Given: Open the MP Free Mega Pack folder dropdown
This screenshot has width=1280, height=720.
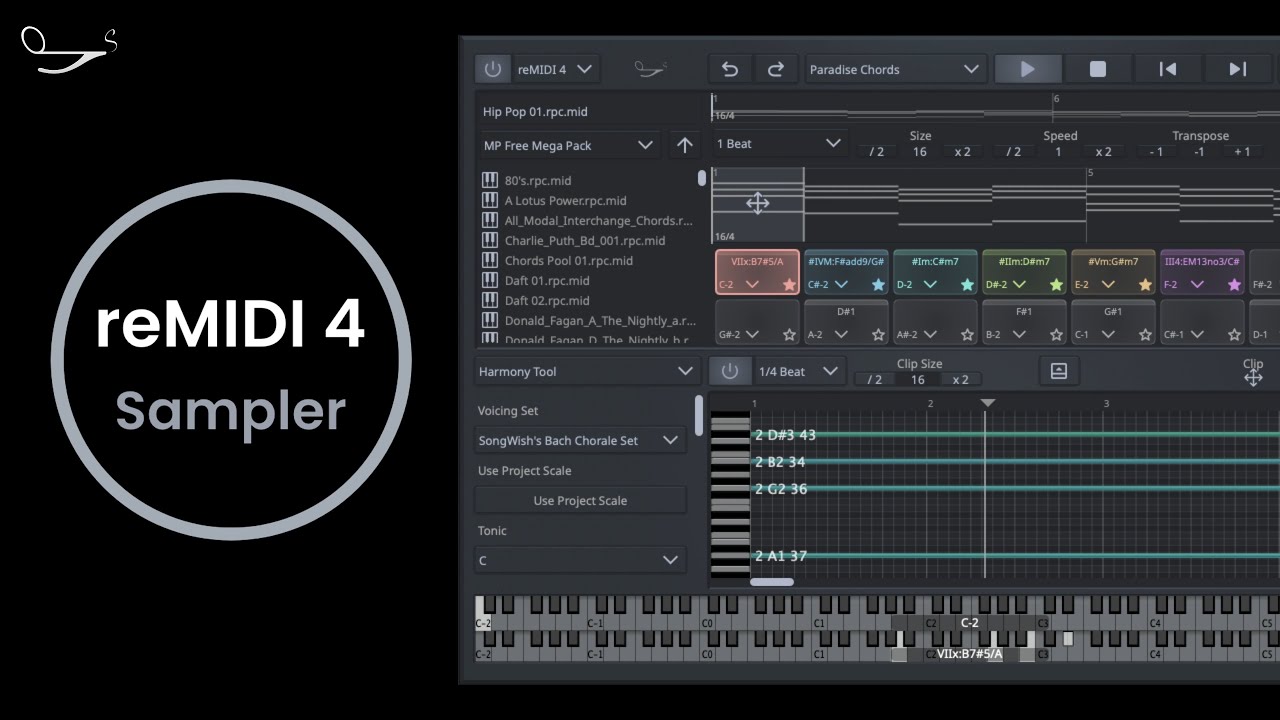Looking at the screenshot, I should [568, 145].
